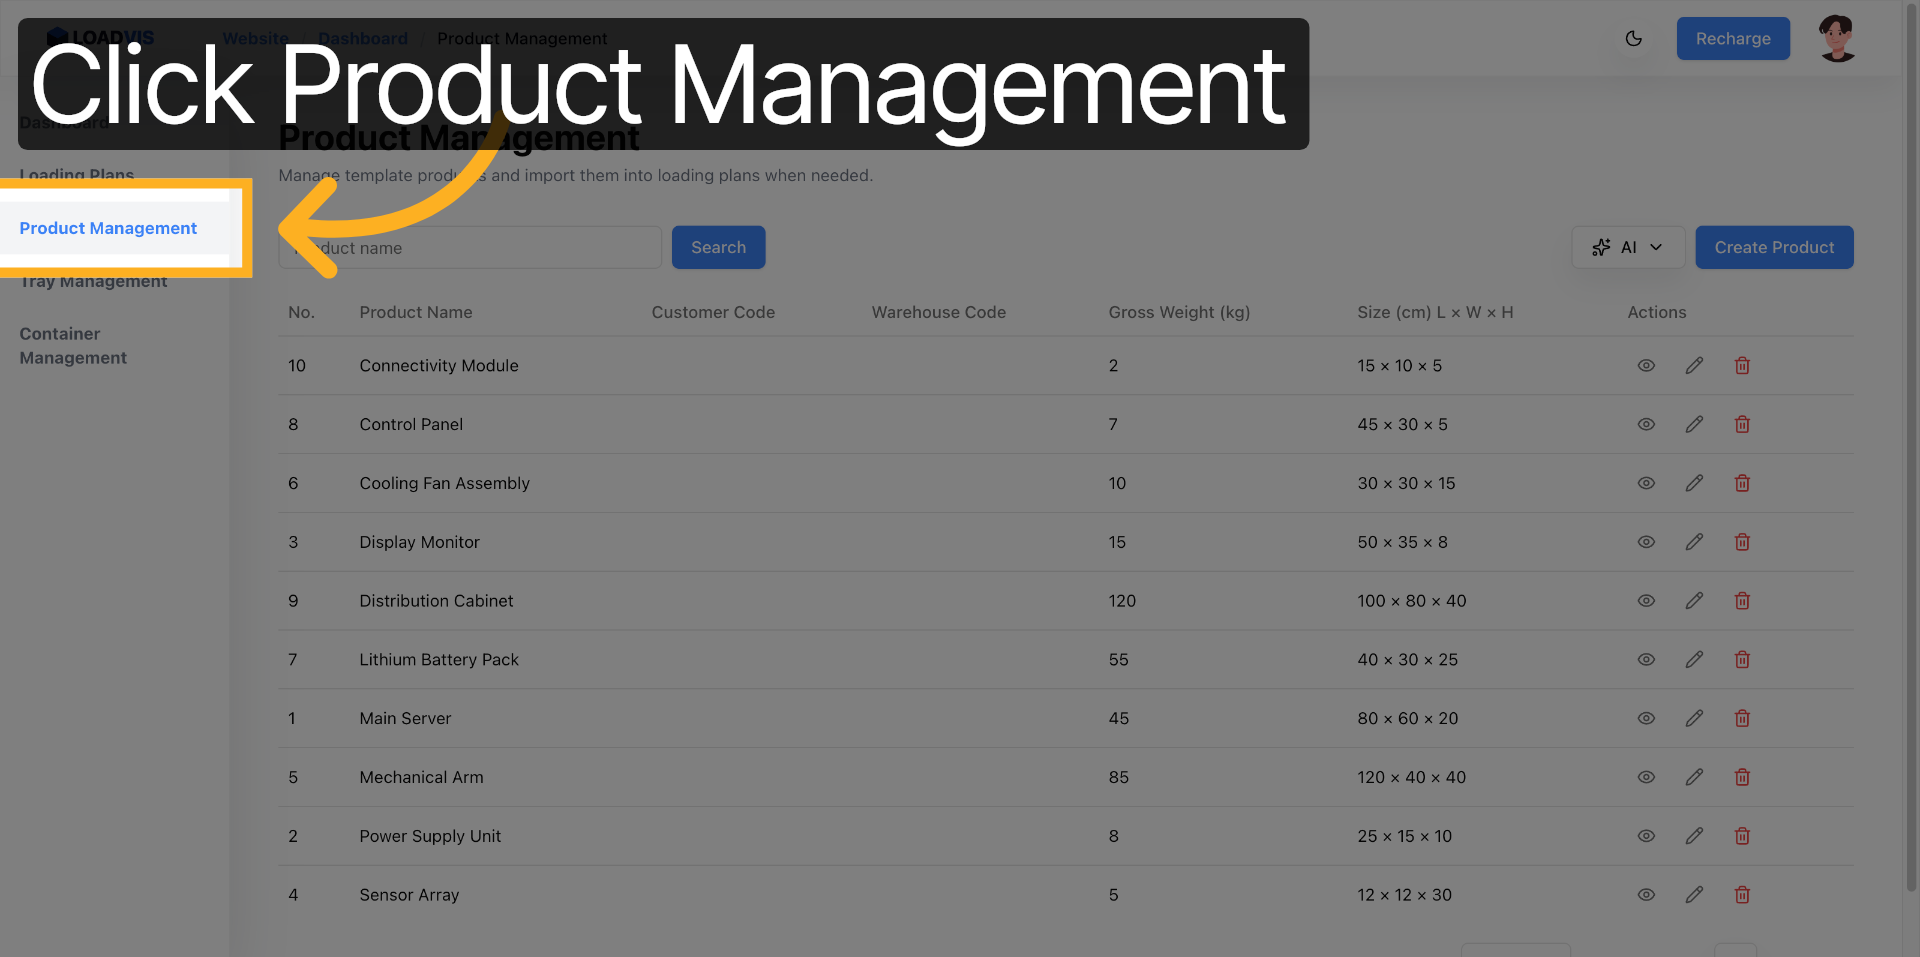Image resolution: width=1920 pixels, height=957 pixels.
Task: Toggle view eye icon for Distribution Cabinet
Action: (1646, 601)
